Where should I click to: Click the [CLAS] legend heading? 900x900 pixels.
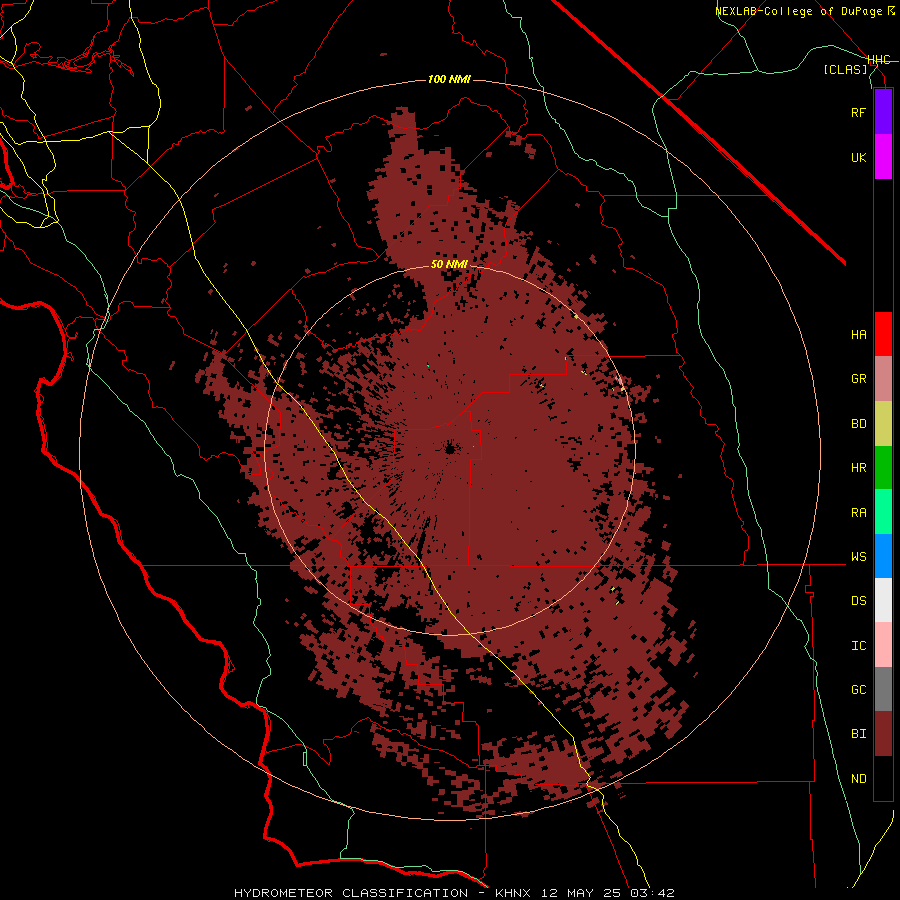pyautogui.click(x=845, y=70)
